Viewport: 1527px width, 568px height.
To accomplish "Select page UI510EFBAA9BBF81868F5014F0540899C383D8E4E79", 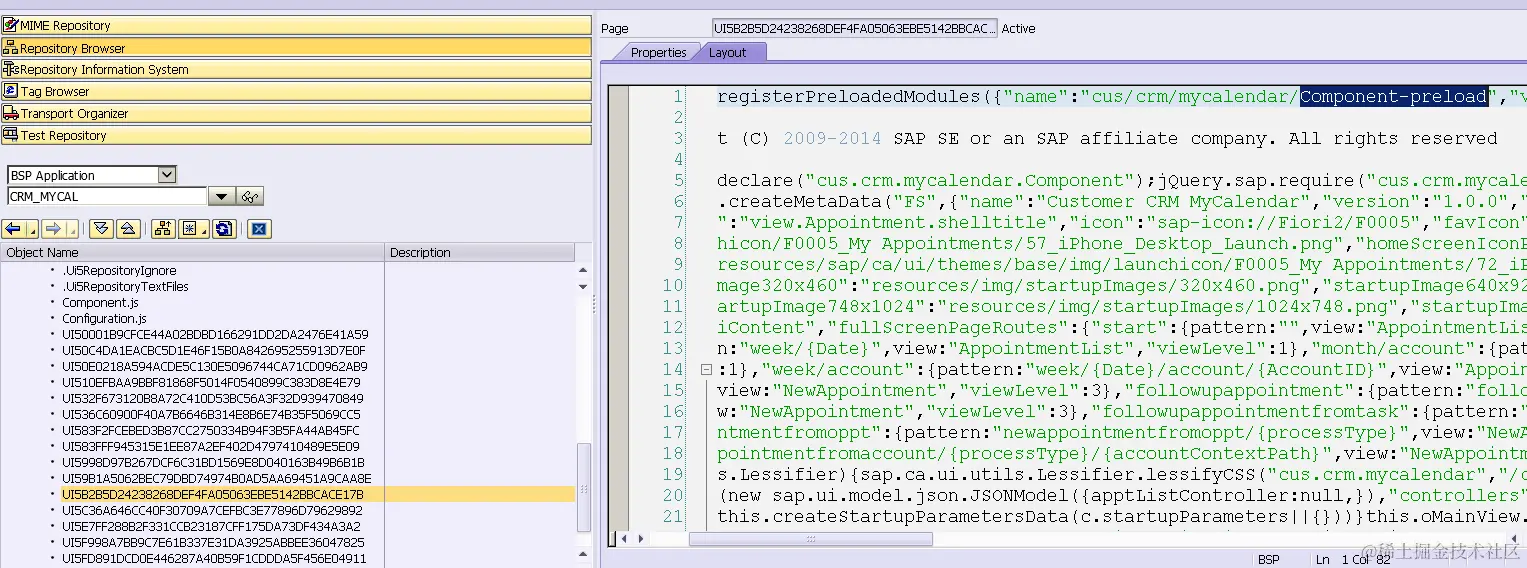I will 211,382.
